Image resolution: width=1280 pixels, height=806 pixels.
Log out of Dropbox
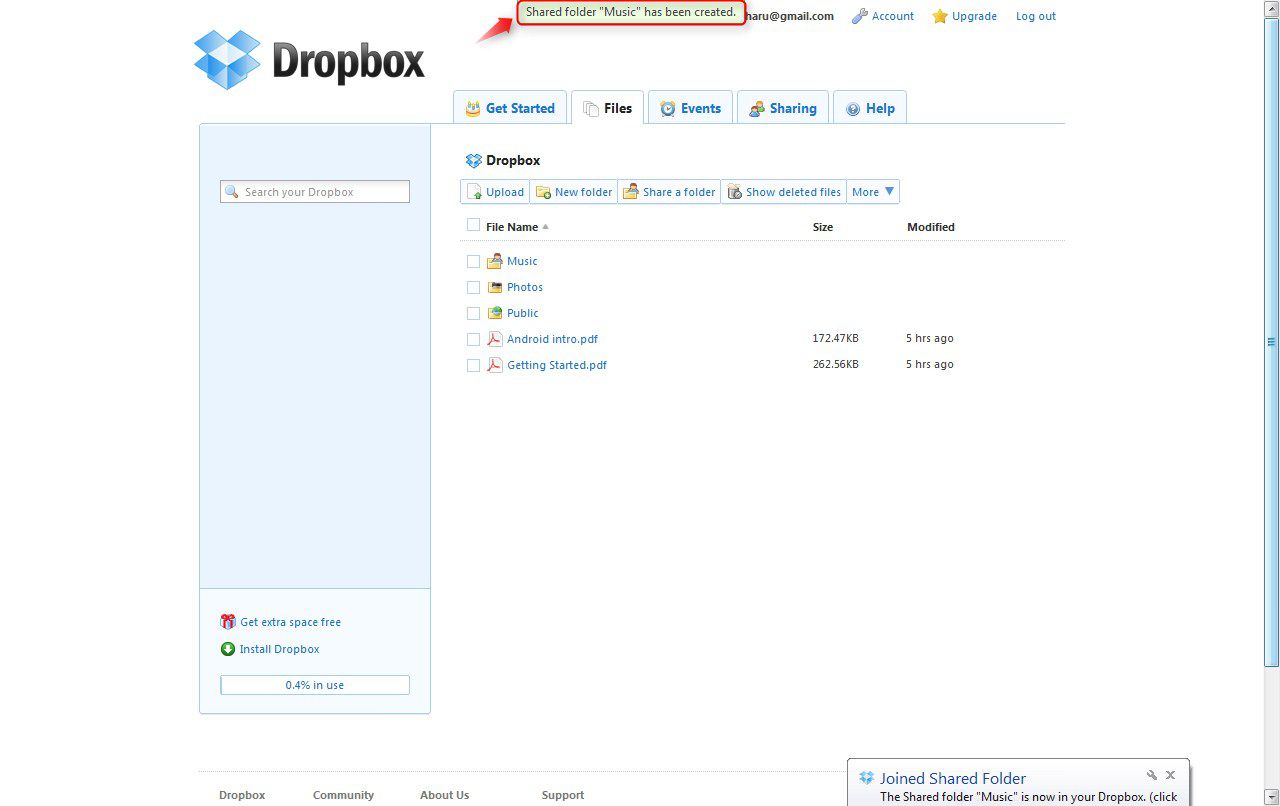coord(1036,16)
